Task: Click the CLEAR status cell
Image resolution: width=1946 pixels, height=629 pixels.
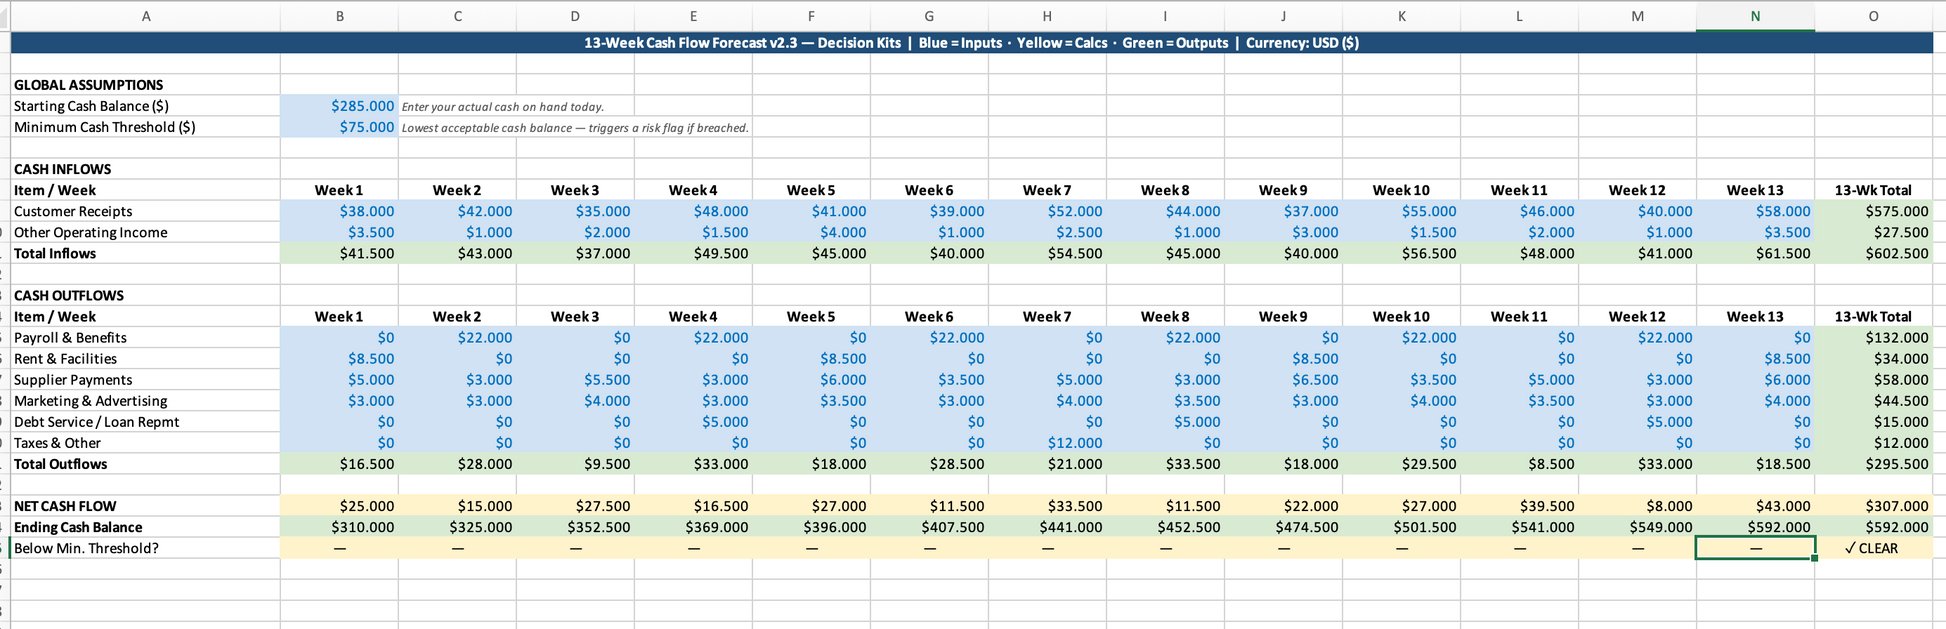Action: [1873, 548]
